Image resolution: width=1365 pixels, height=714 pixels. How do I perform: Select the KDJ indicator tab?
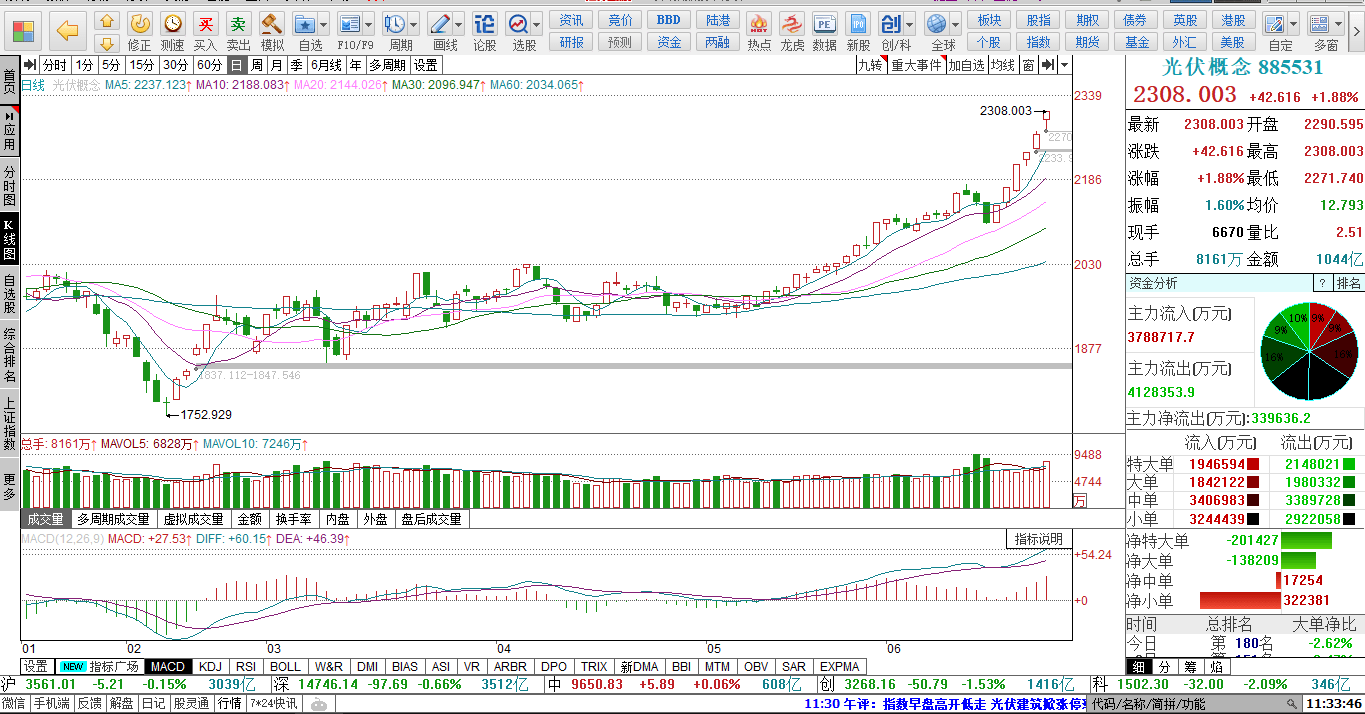click(210, 667)
